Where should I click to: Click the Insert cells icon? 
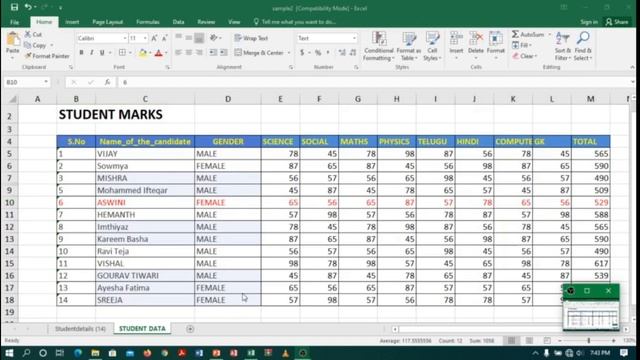tap(456, 39)
